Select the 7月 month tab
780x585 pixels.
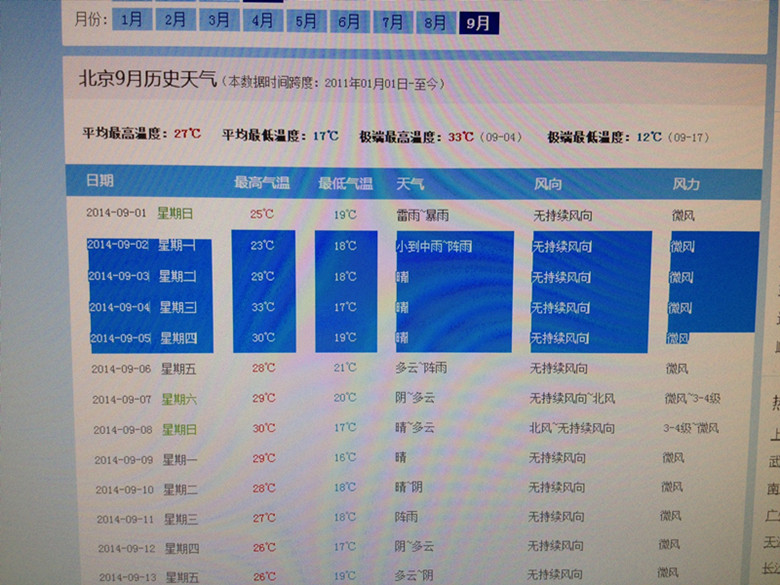393,21
